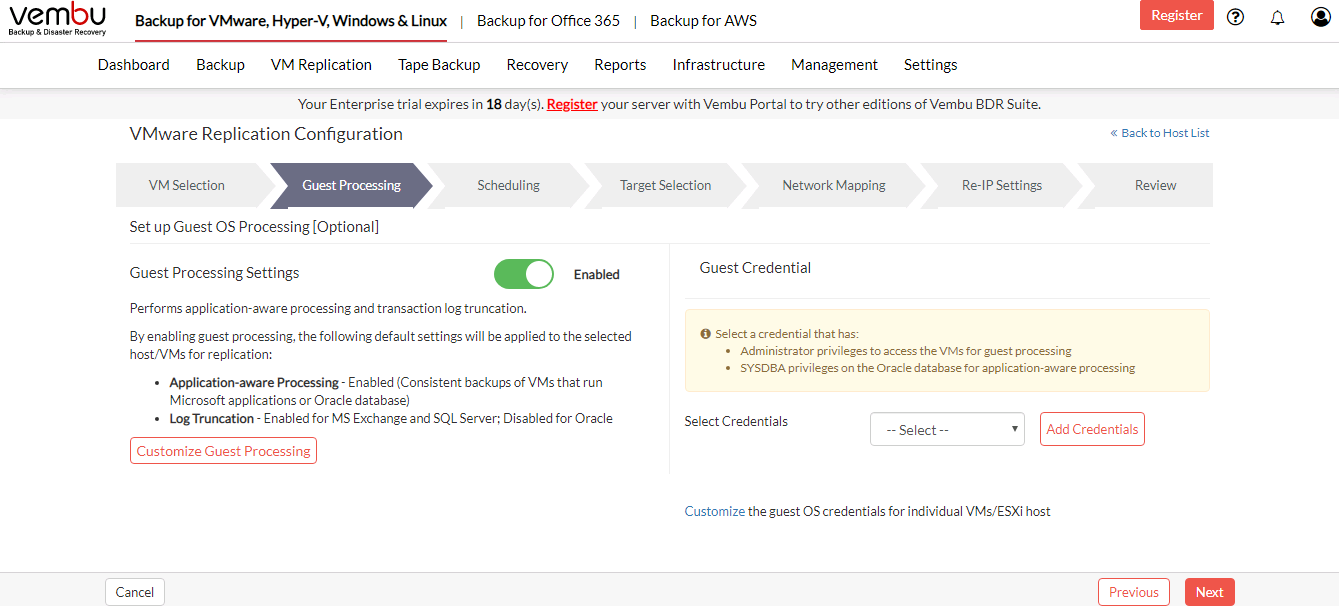Open the VM Replication menu
1339x606 pixels.
[321, 65]
